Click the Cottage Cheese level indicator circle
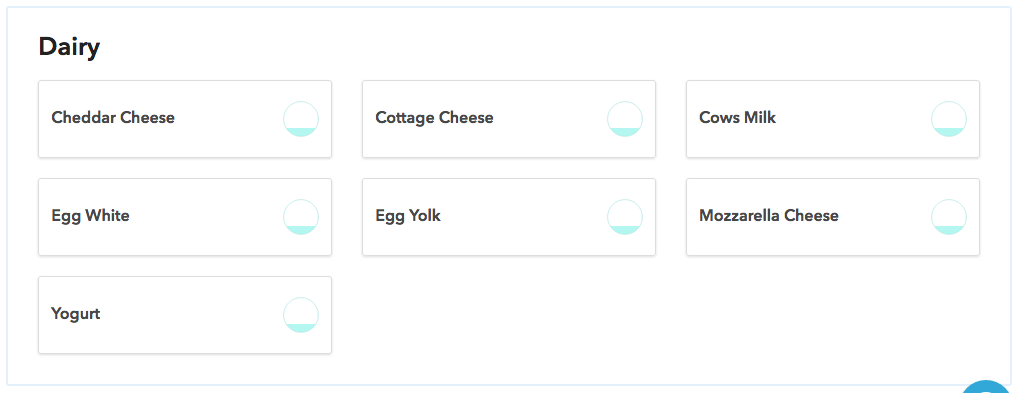This screenshot has width=1018, height=393. point(625,119)
